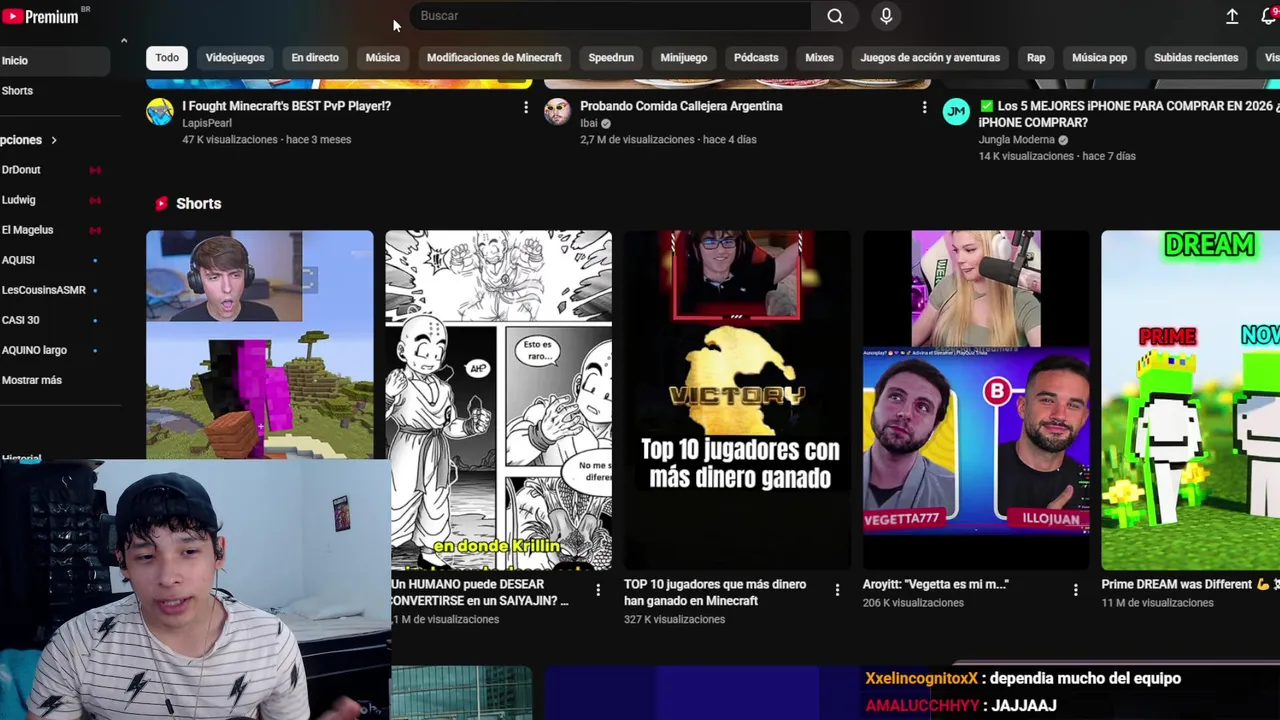Image resolution: width=1280 pixels, height=720 pixels.
Task: Select the Minijuego filter chip
Action: [684, 57]
